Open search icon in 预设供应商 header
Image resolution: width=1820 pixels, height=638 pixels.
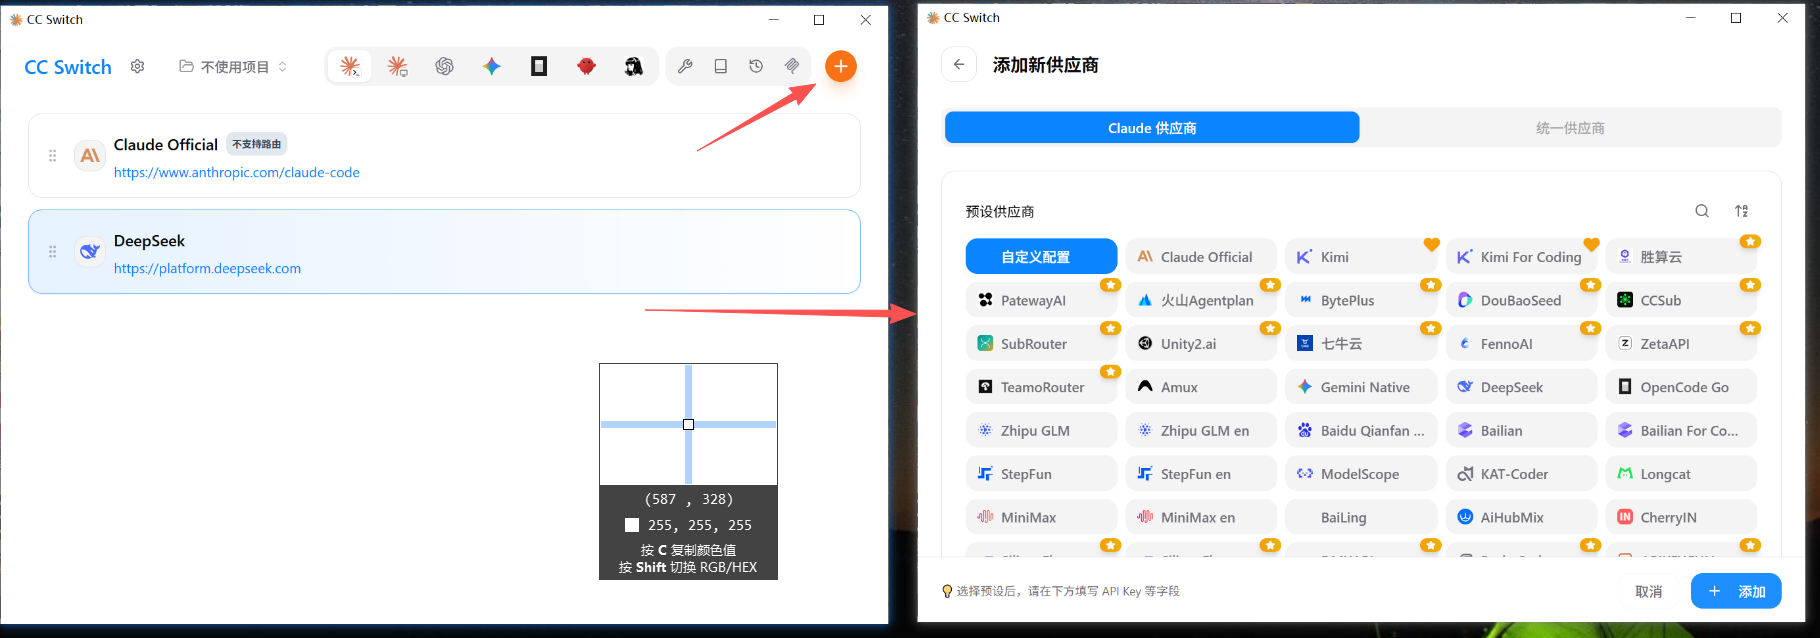[1702, 211]
